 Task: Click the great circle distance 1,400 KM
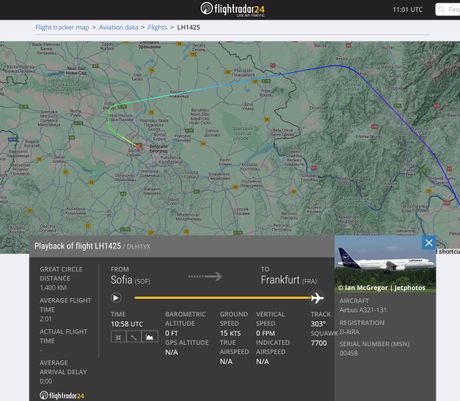[53, 288]
